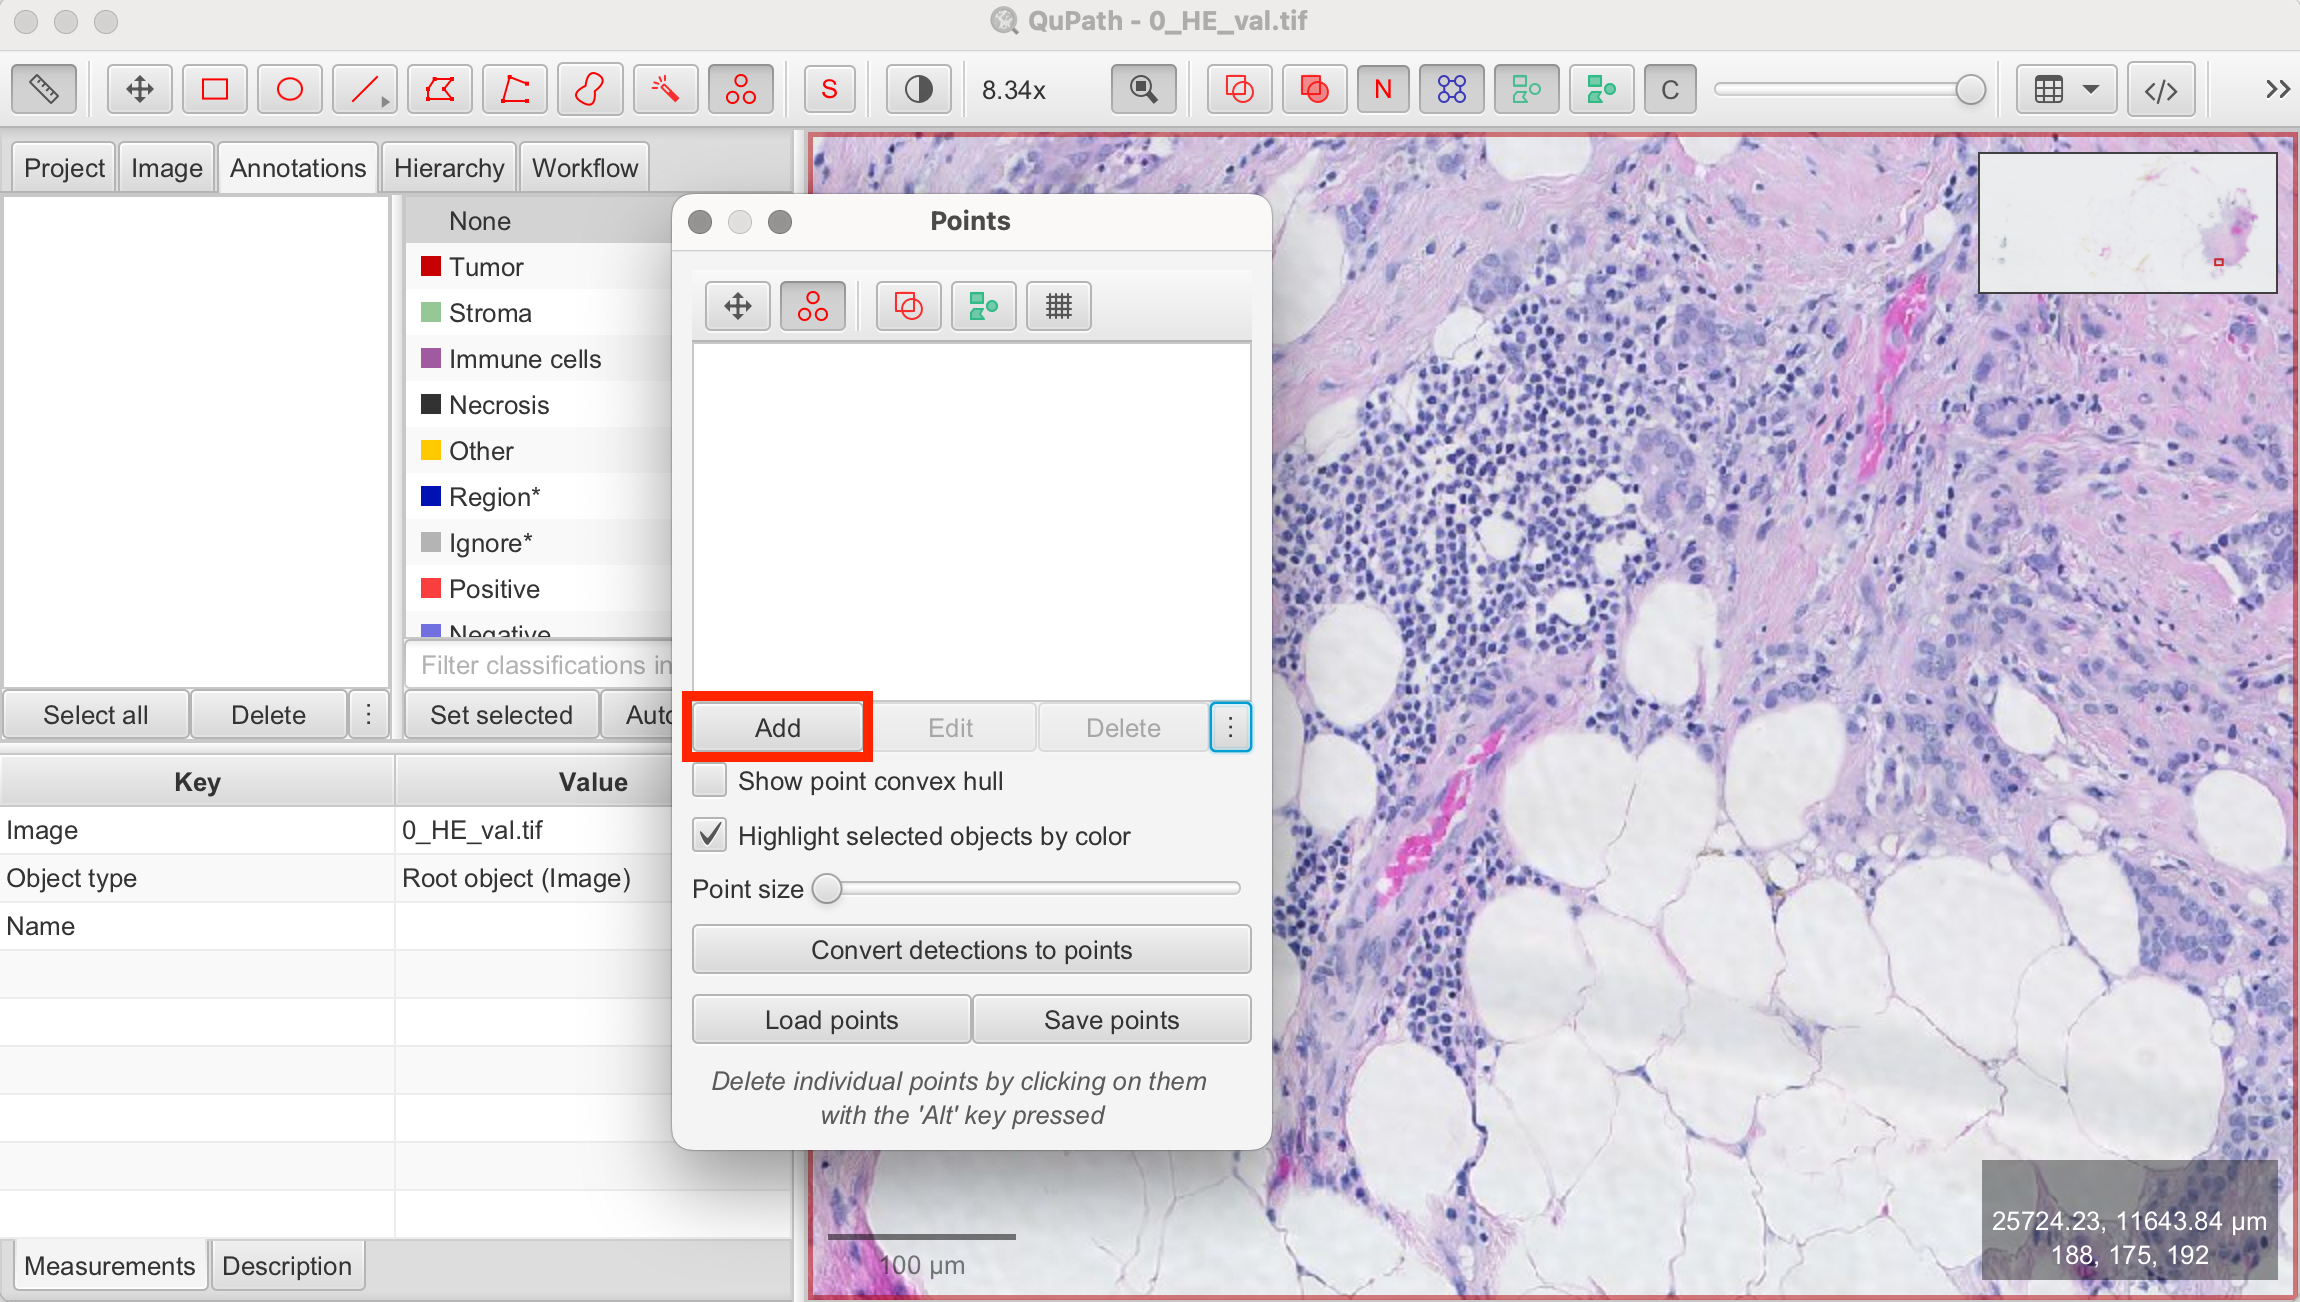Show extra toolbar items via double chevron
This screenshot has width=2300, height=1302.
tap(2278, 88)
